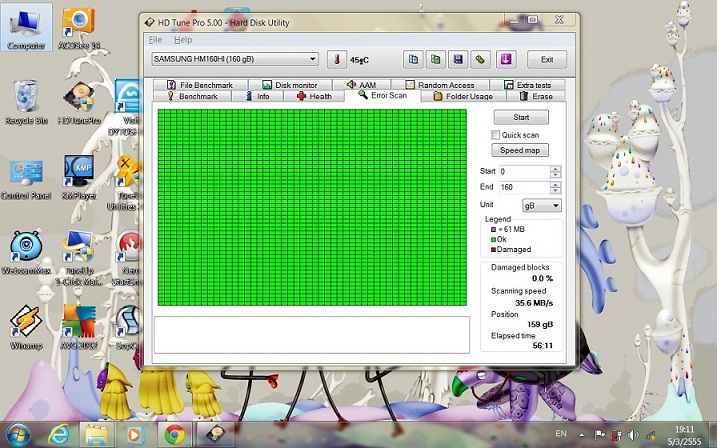
Task: Click the thermometer temperature icon
Action: [x=335, y=59]
